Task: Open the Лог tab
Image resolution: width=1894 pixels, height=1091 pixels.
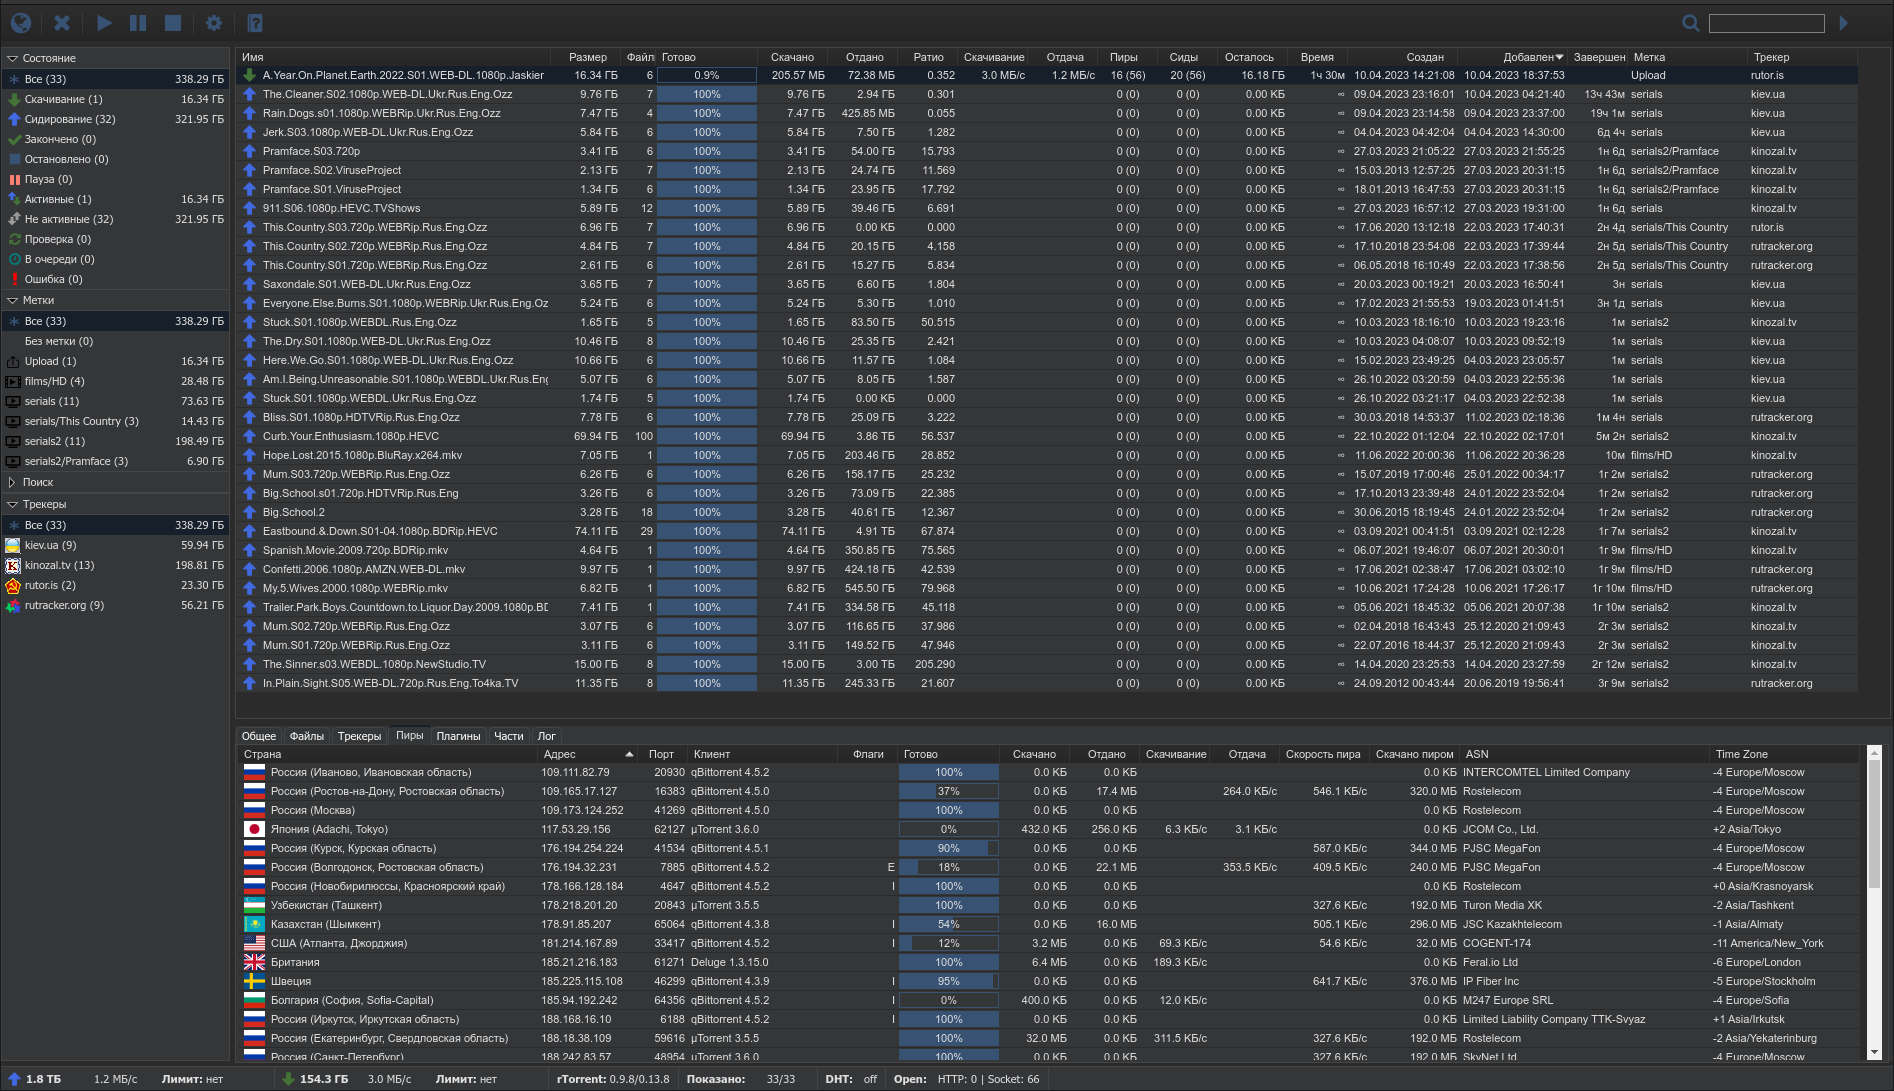Action: (546, 736)
